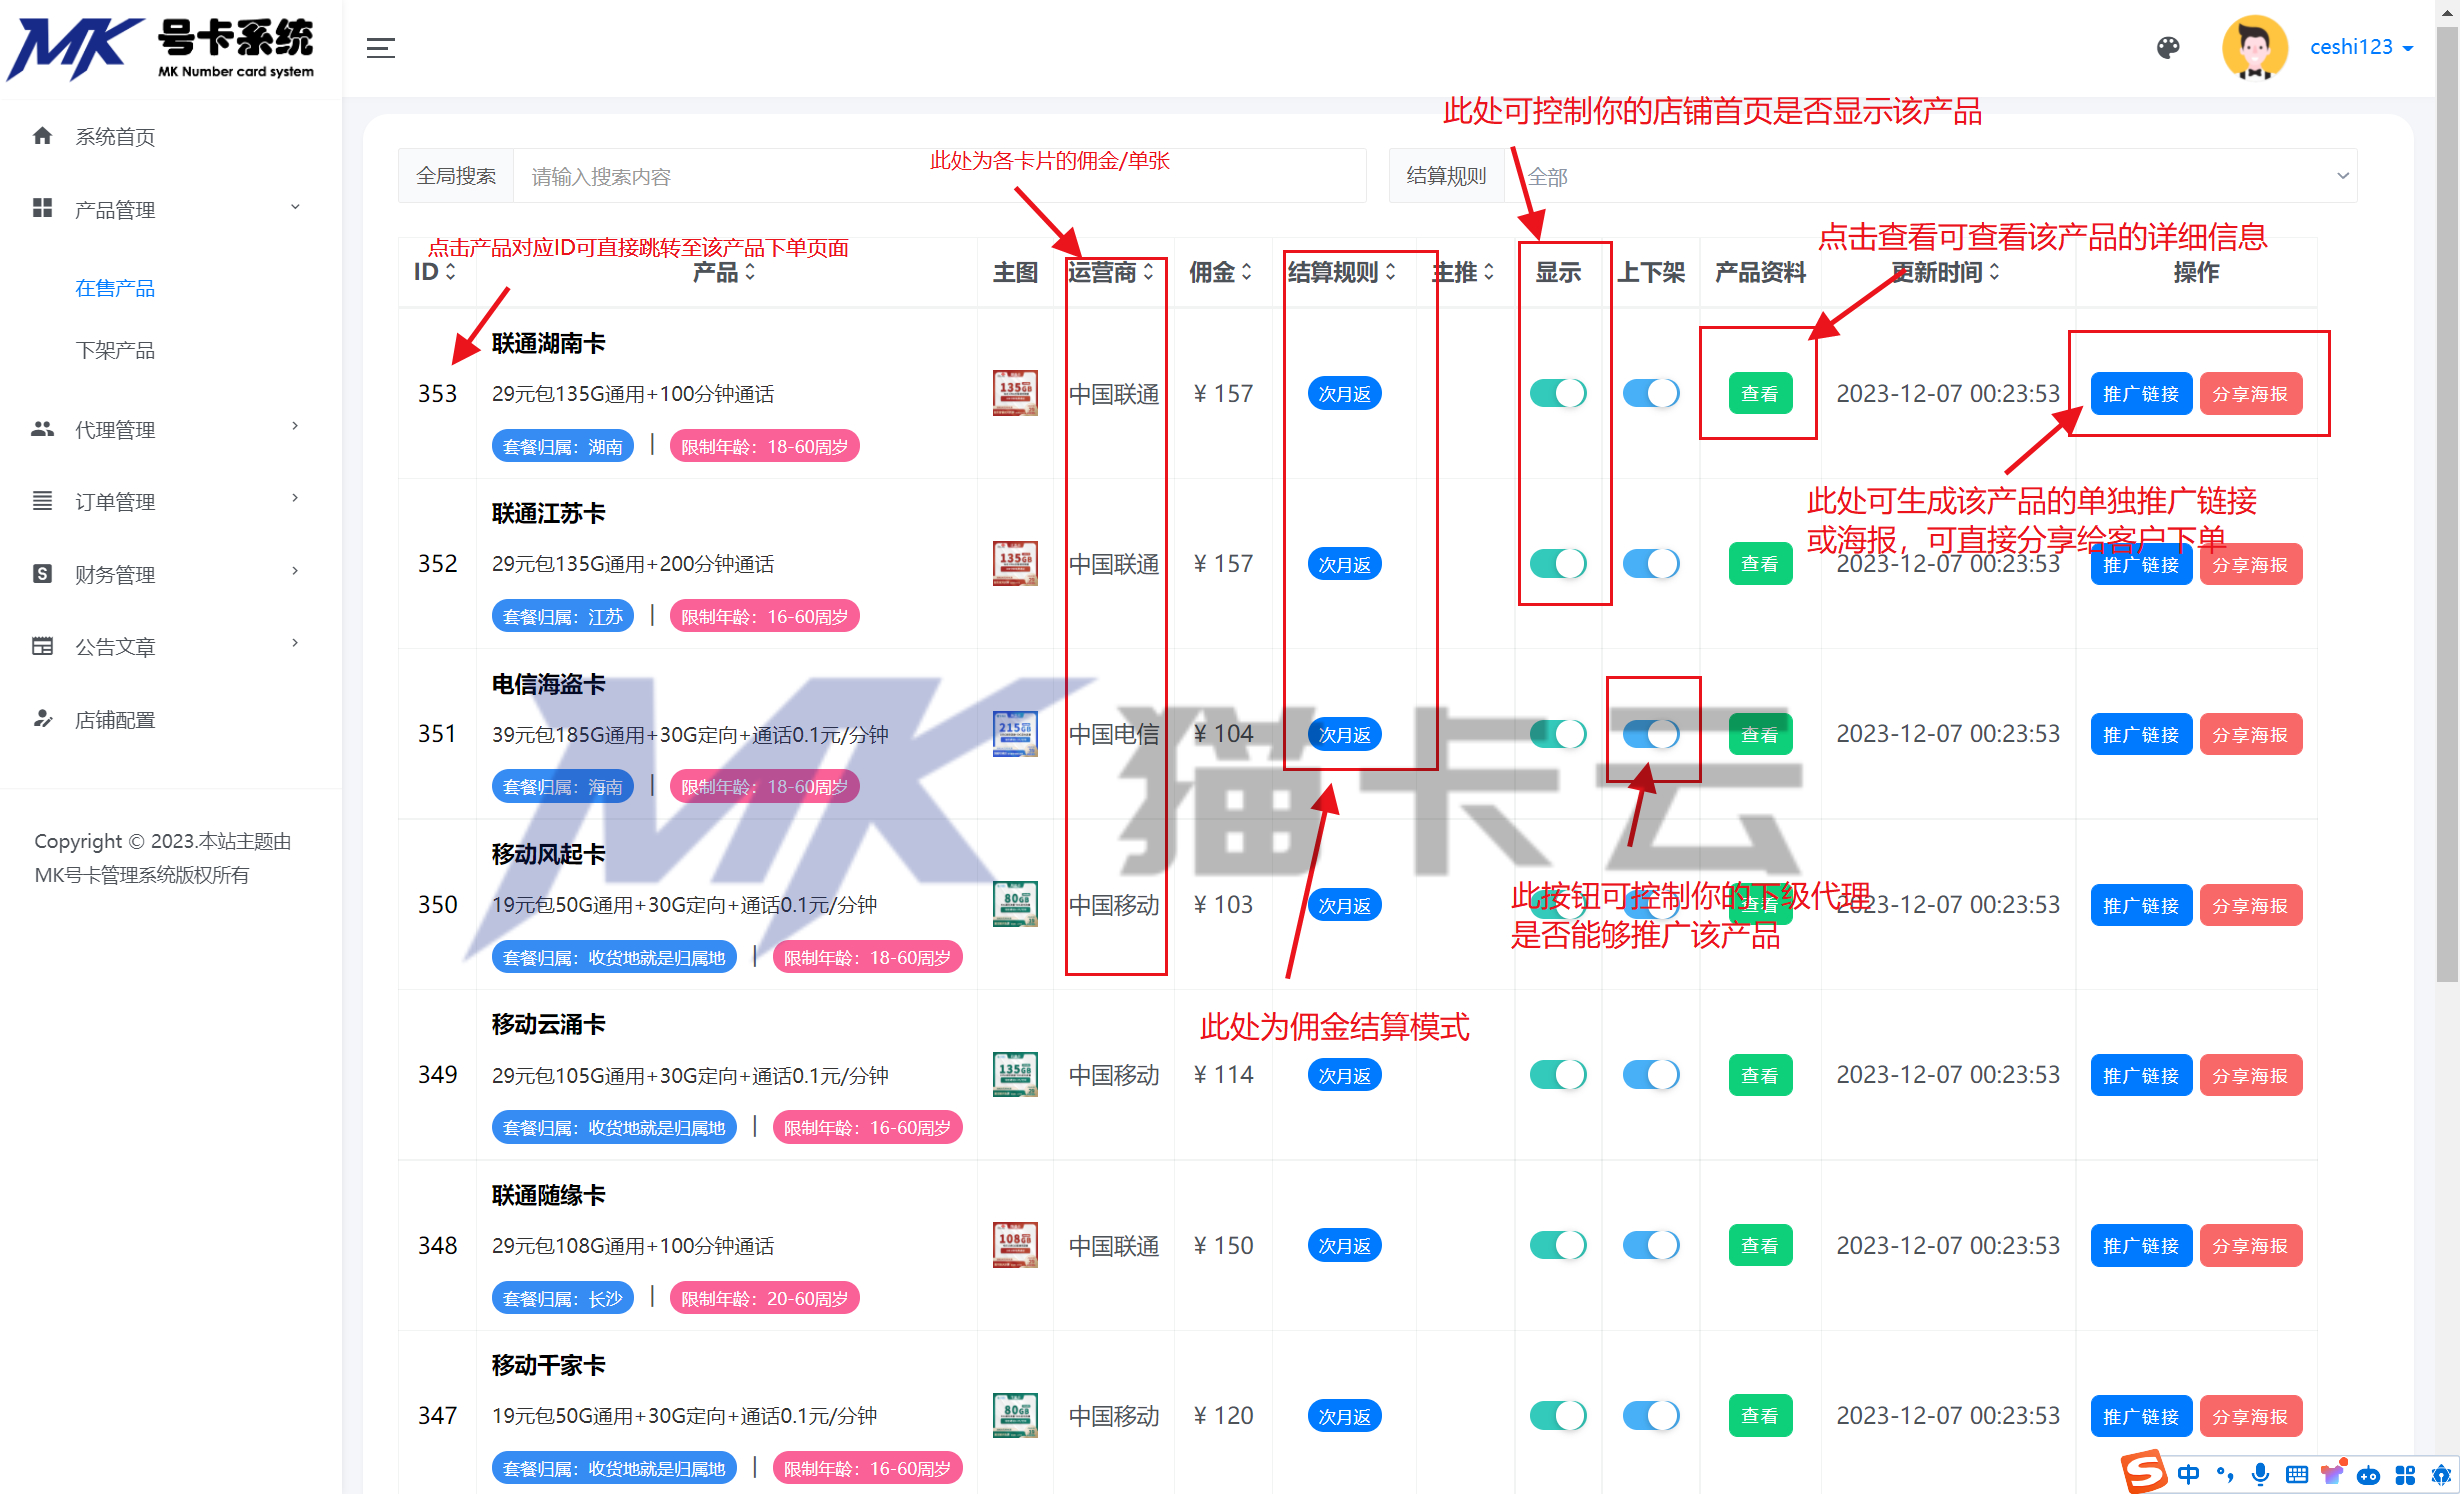
Task: Select the 在售产品 submenu item
Action: coord(115,289)
